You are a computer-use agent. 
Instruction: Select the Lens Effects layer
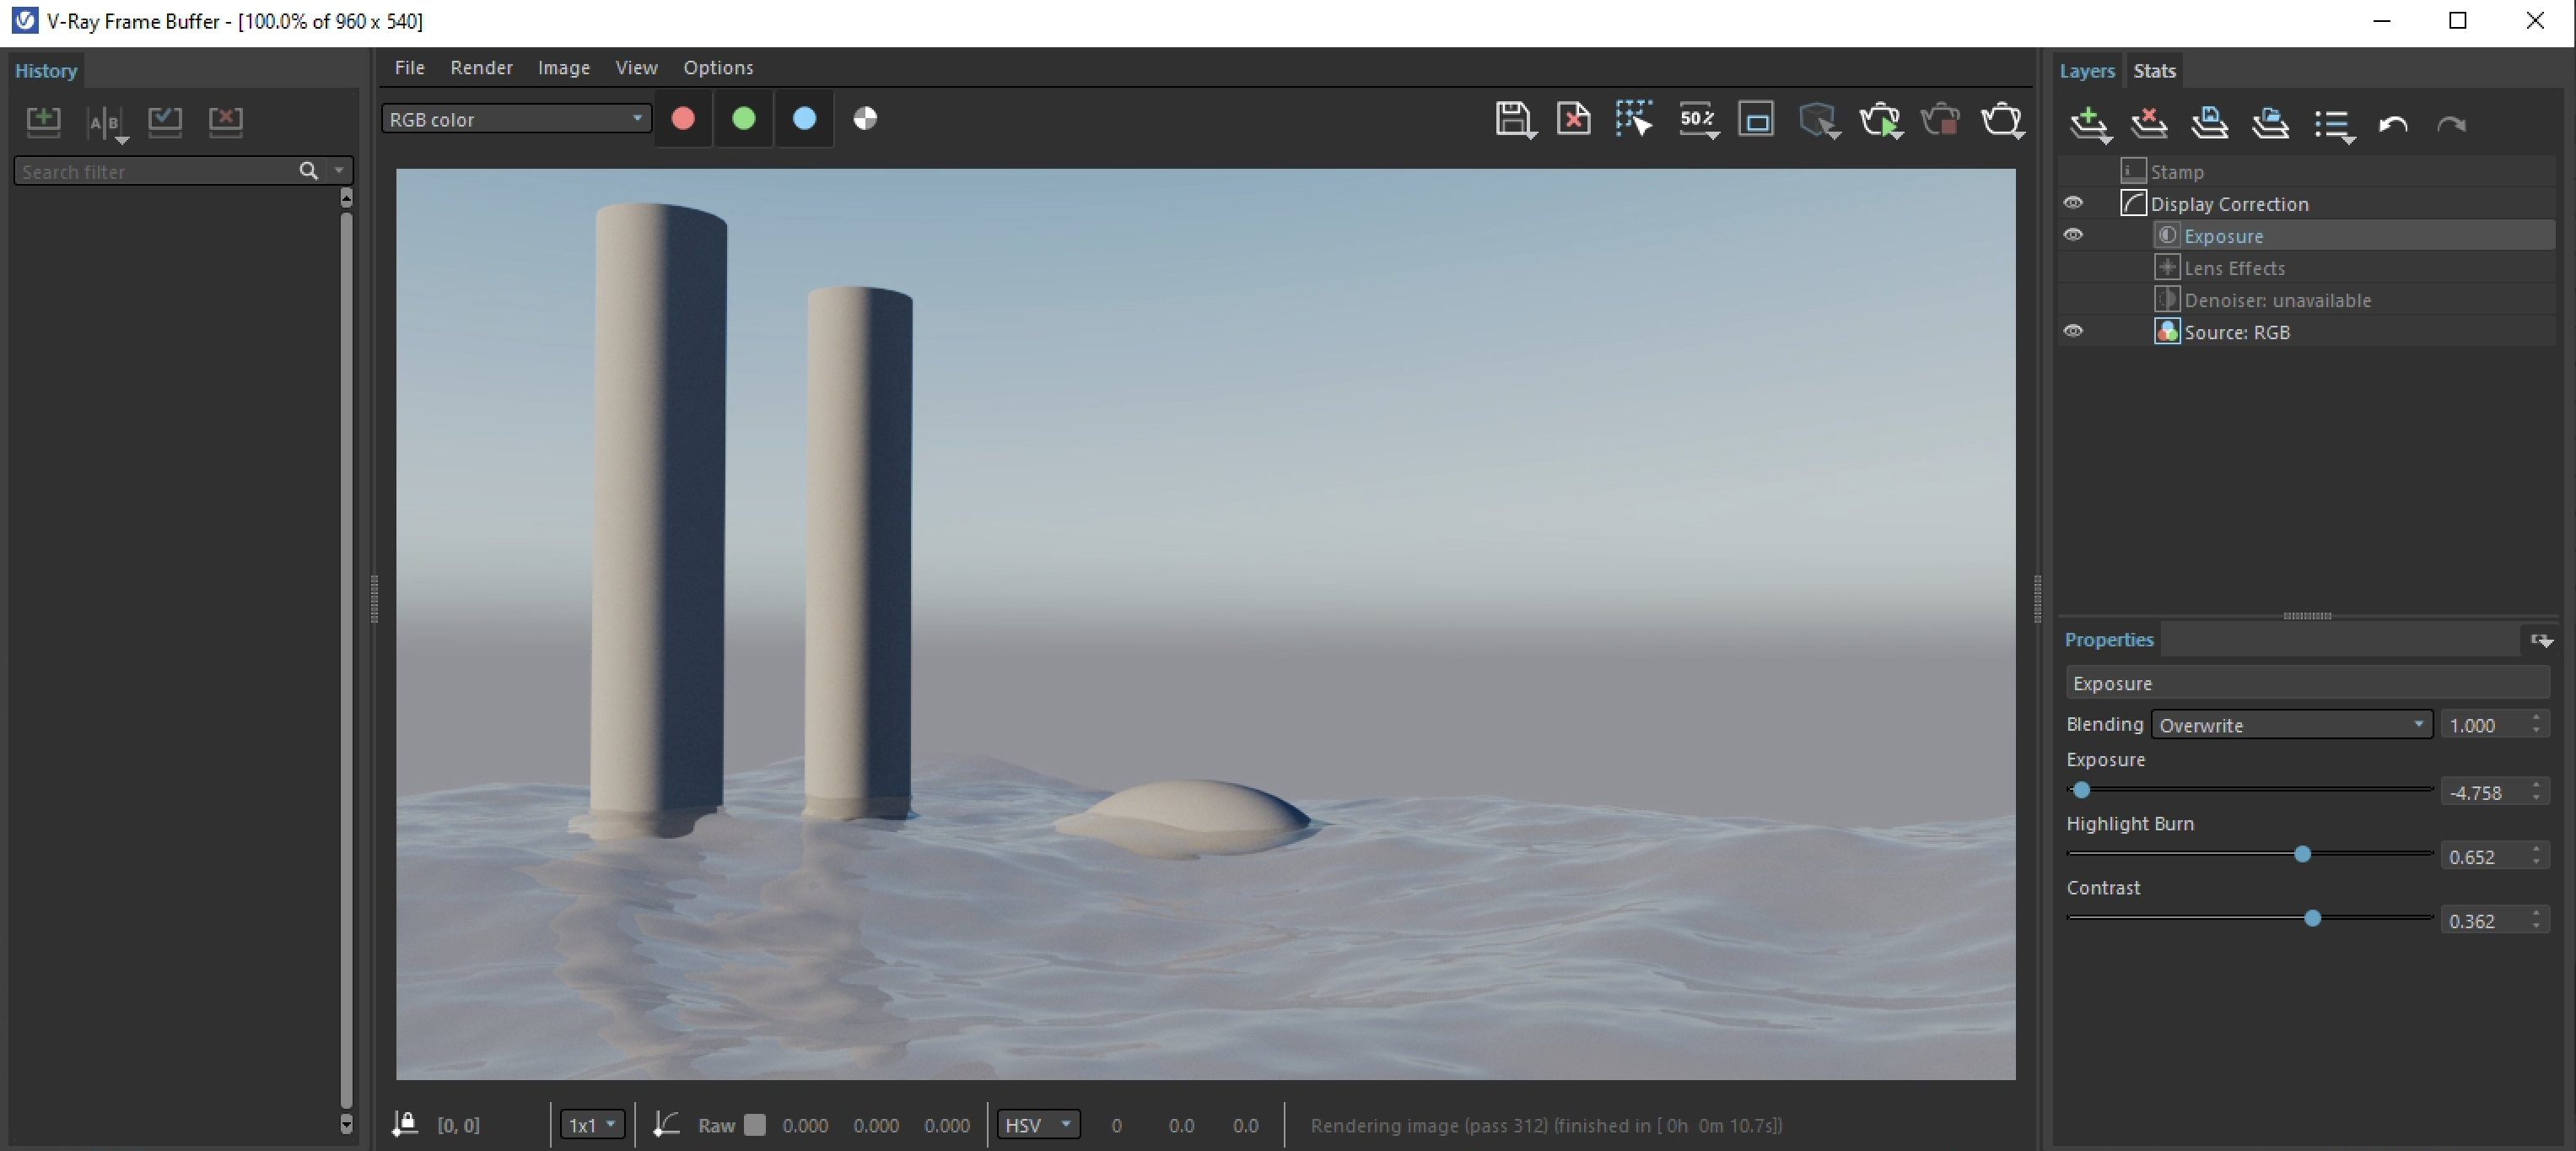click(x=2236, y=268)
